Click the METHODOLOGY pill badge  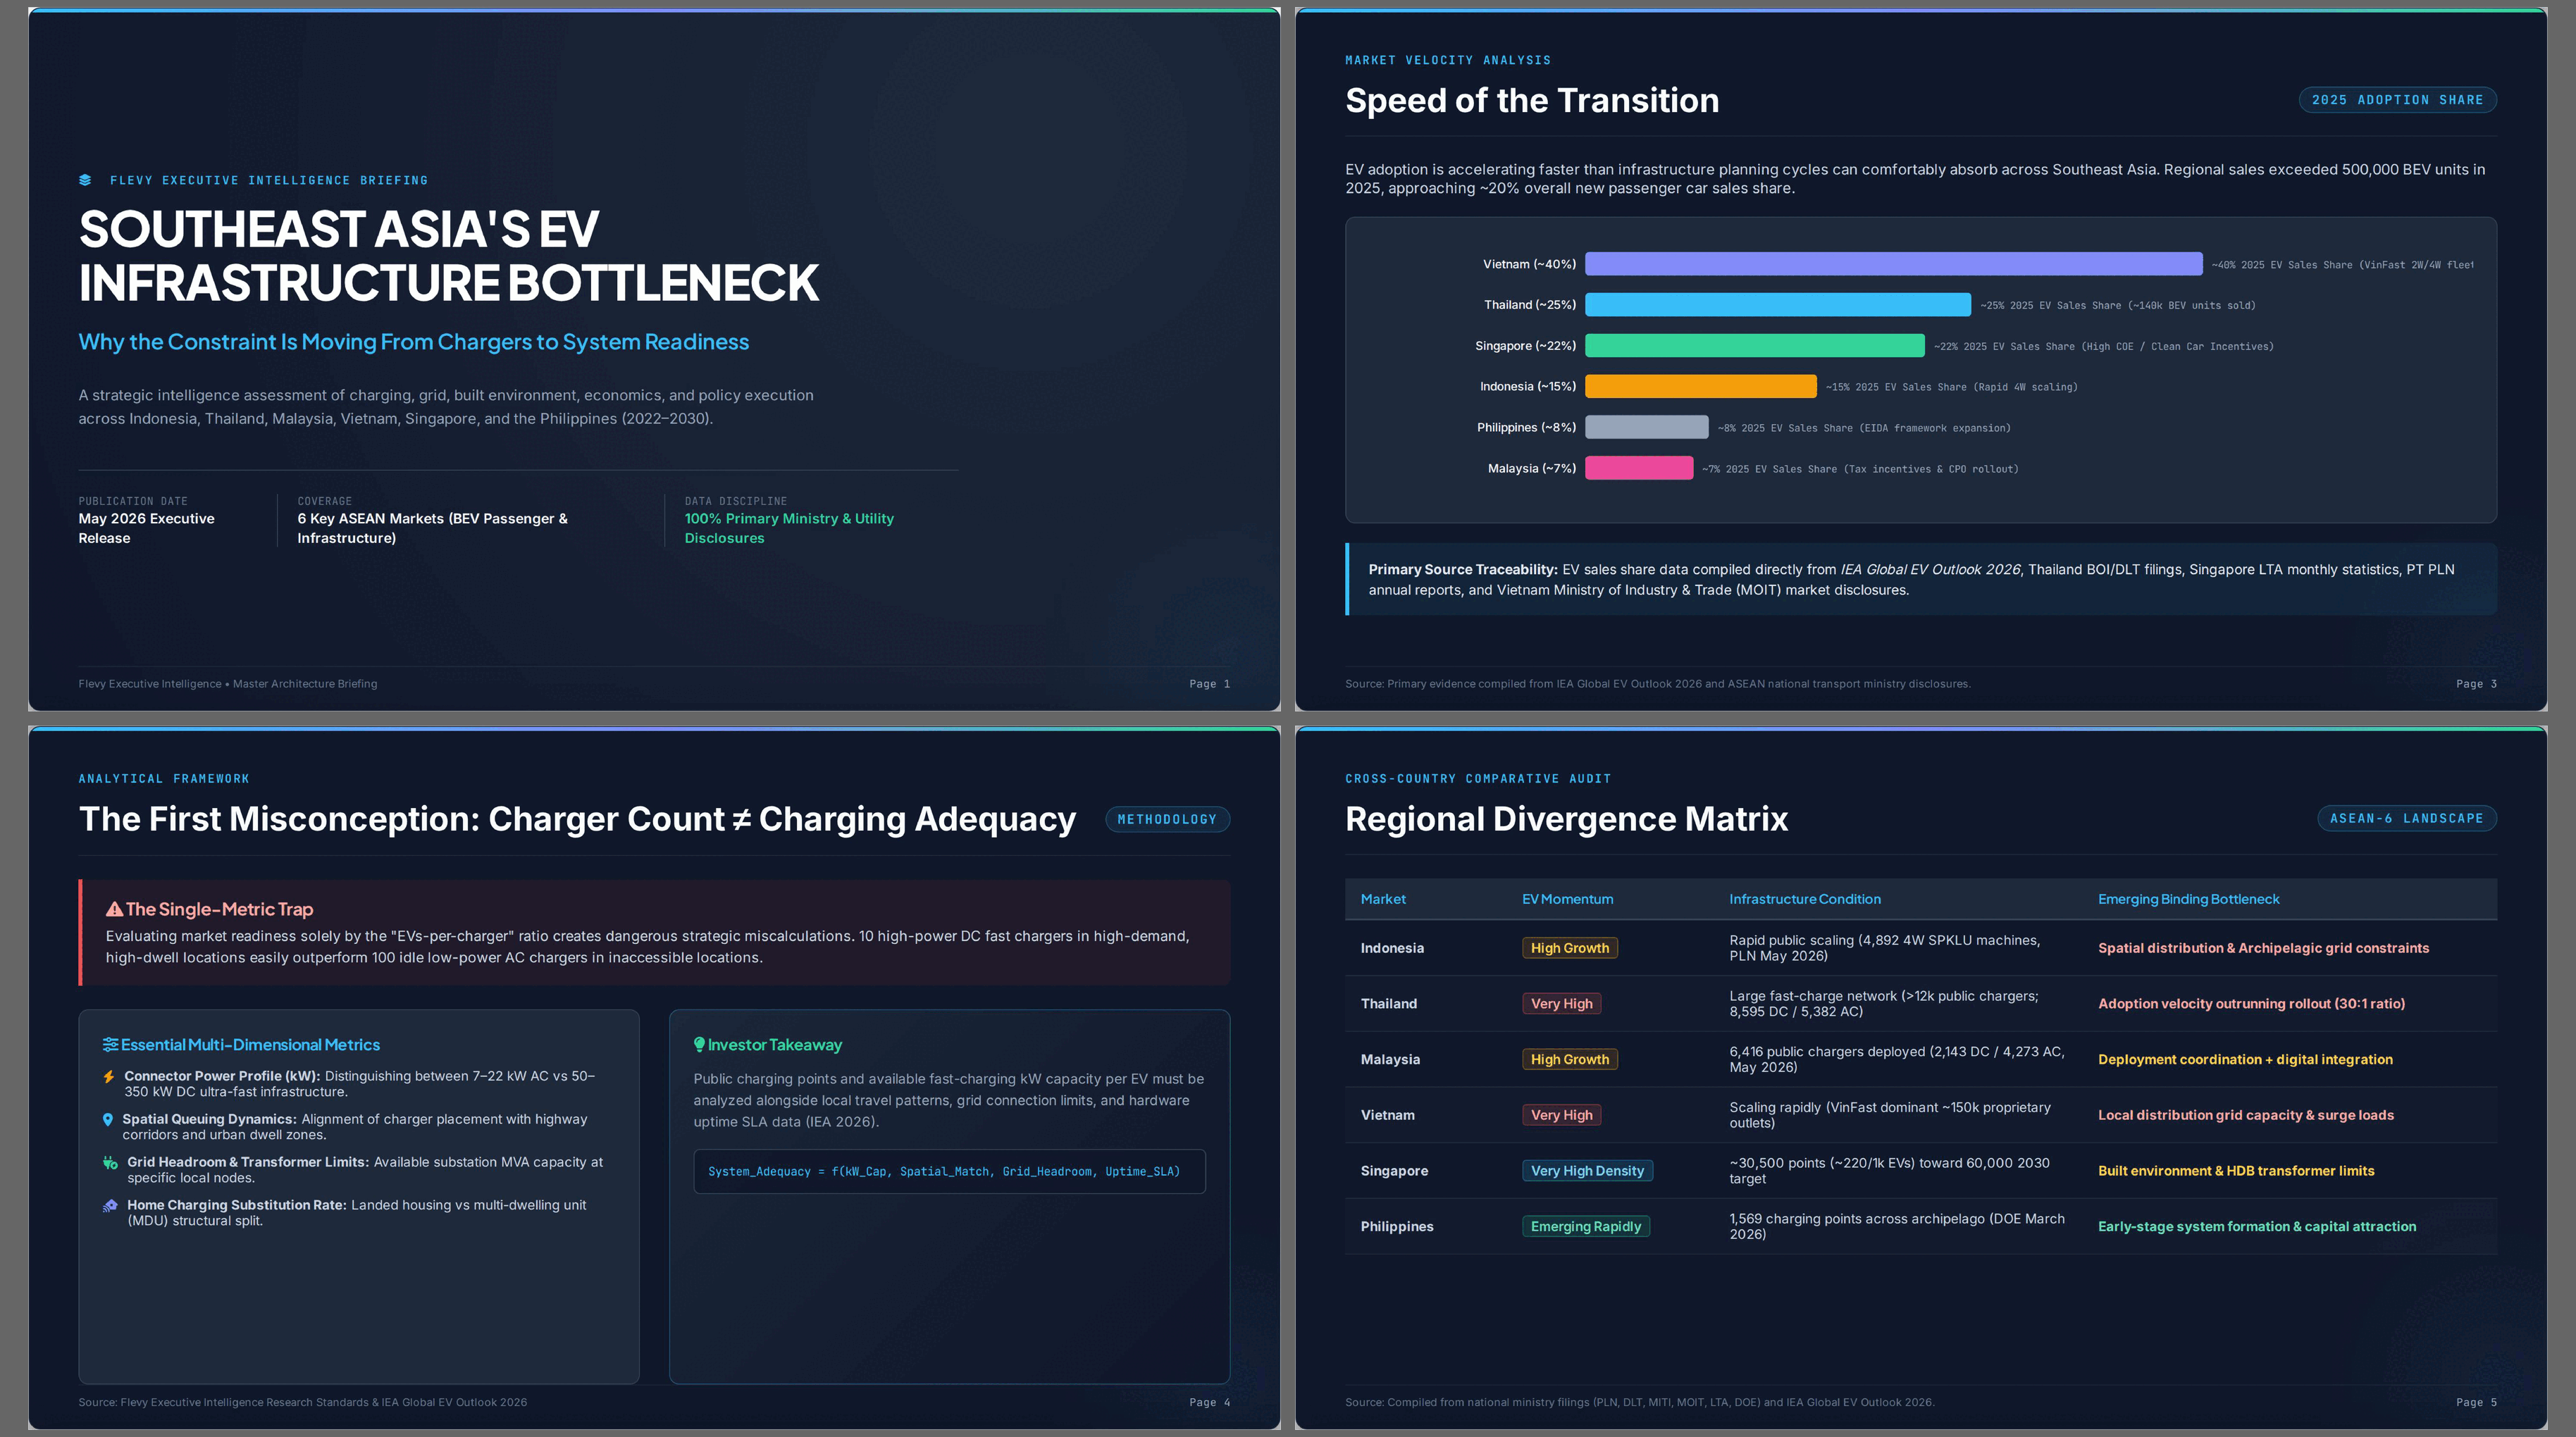pos(1167,819)
